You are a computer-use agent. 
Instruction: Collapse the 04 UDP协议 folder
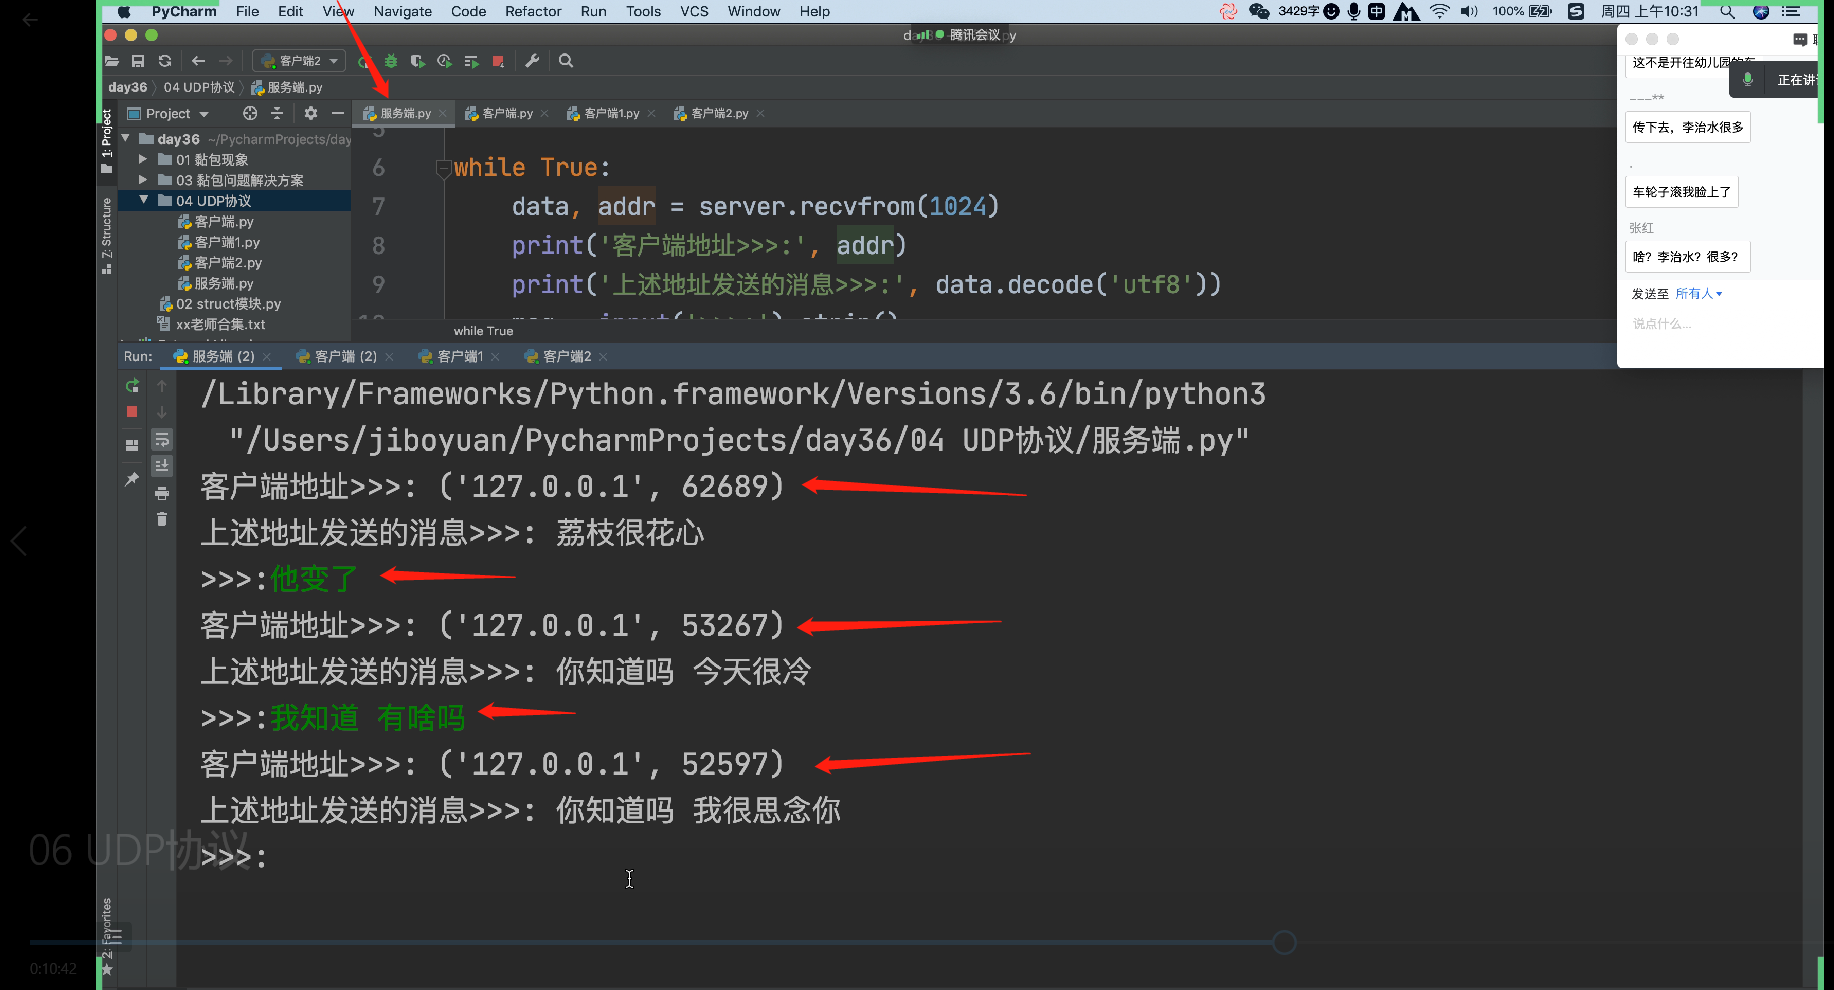point(143,200)
